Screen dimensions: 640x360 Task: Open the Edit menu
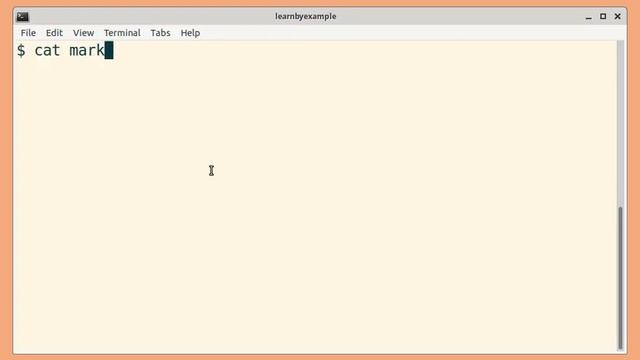coord(54,33)
